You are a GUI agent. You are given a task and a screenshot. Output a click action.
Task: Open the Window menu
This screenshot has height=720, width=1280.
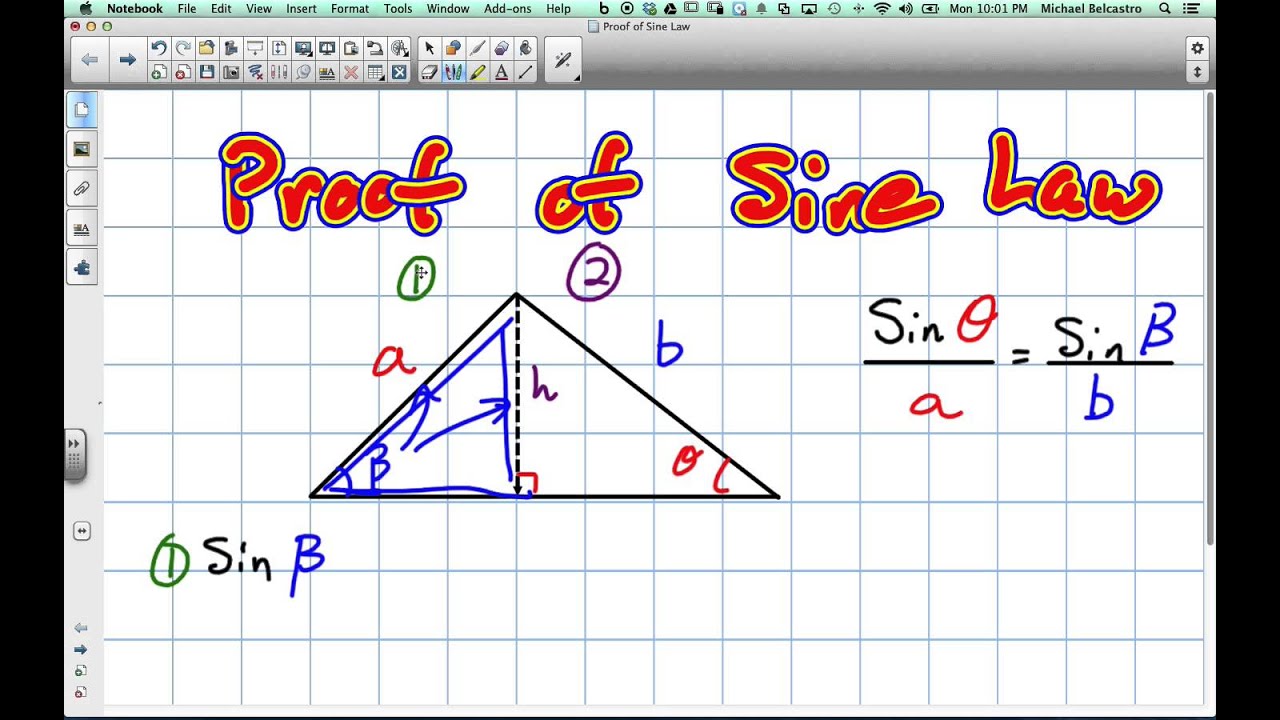448,9
